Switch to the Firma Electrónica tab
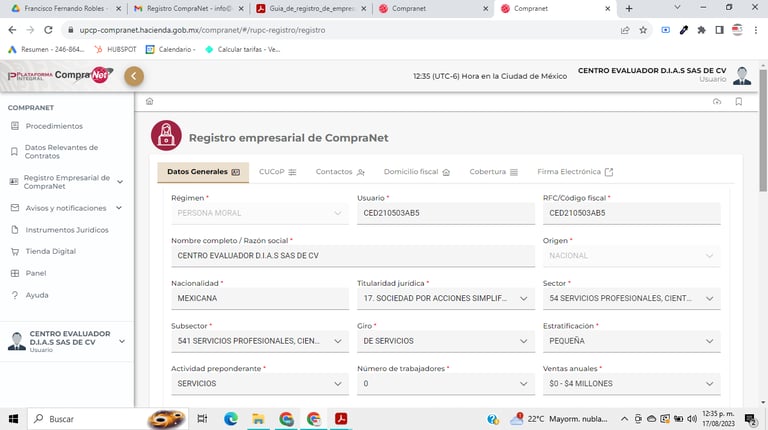768x430 pixels. [575, 172]
